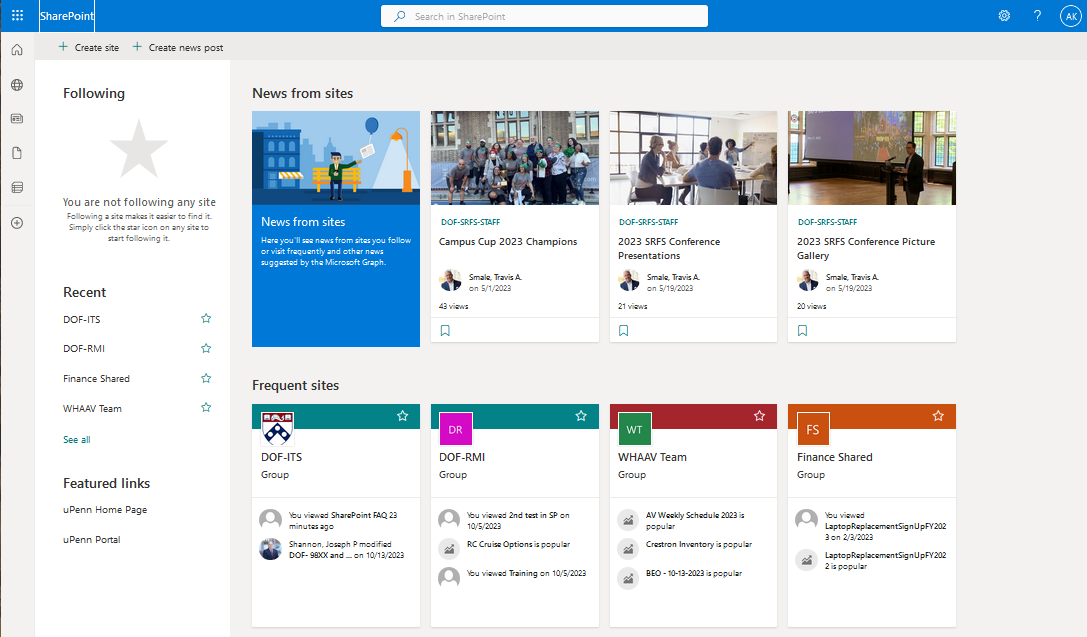Open 2023 SRFS Conference Presentations title

(669, 248)
